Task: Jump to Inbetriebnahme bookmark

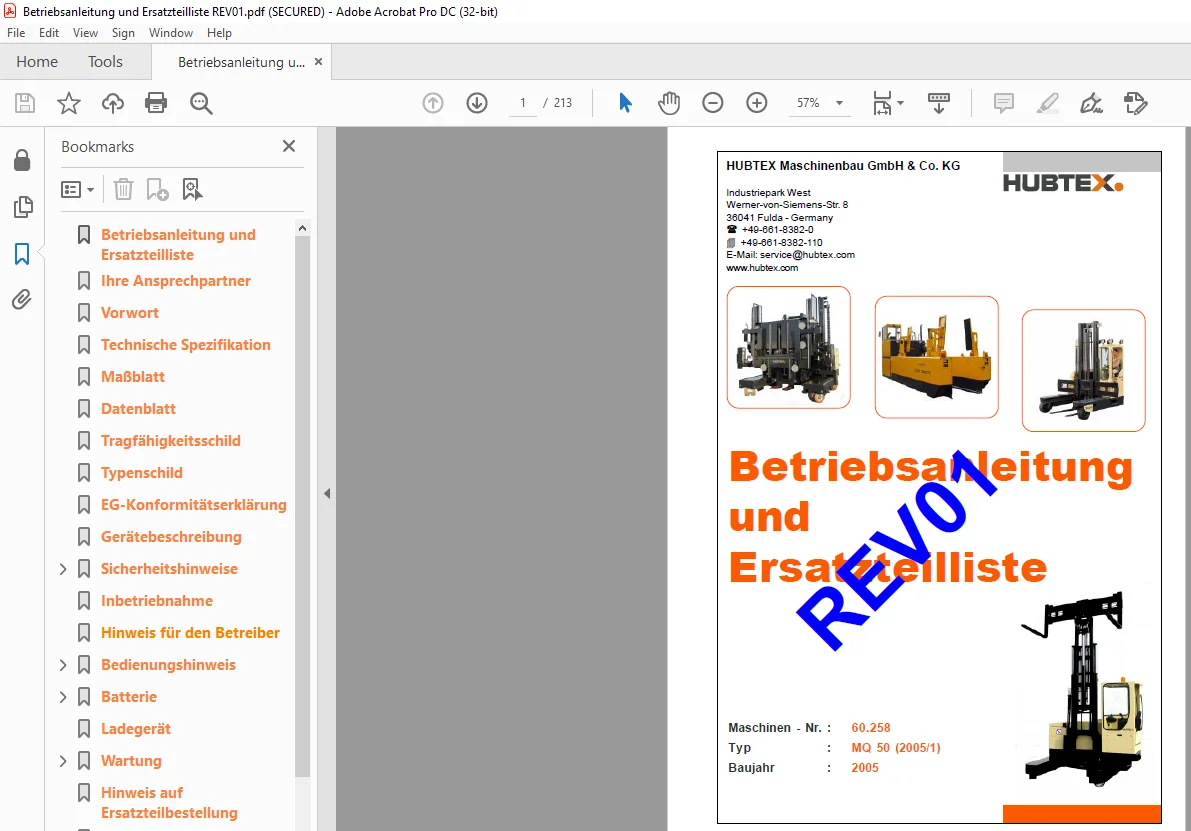Action: click(x=156, y=601)
